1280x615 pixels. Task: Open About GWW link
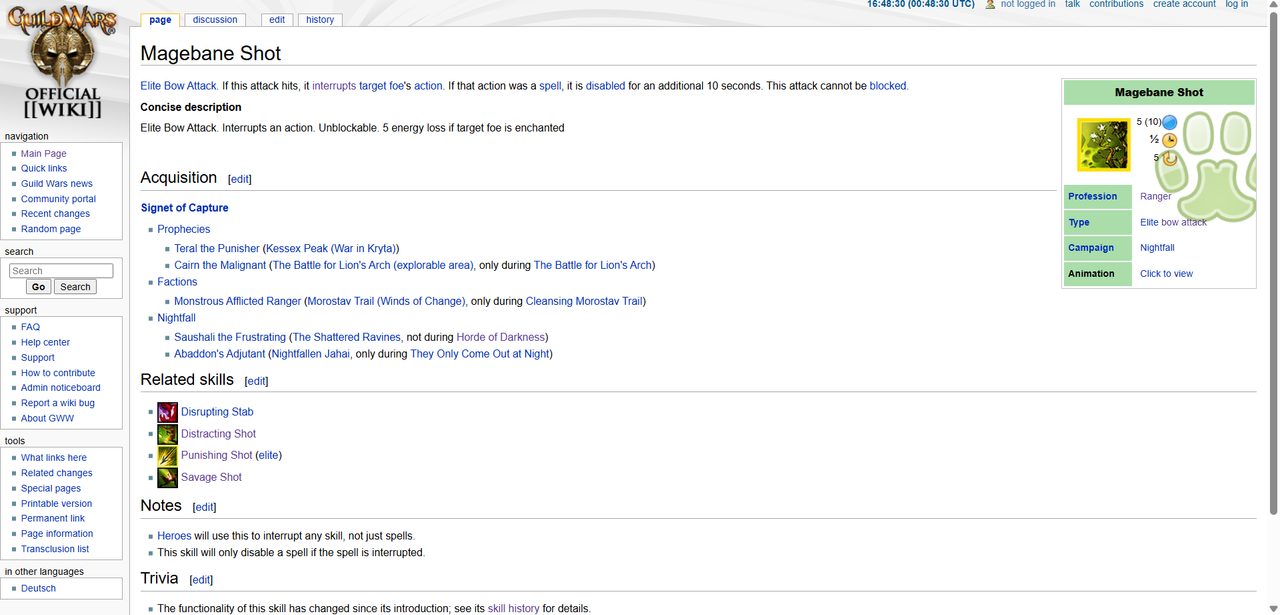[x=47, y=419]
